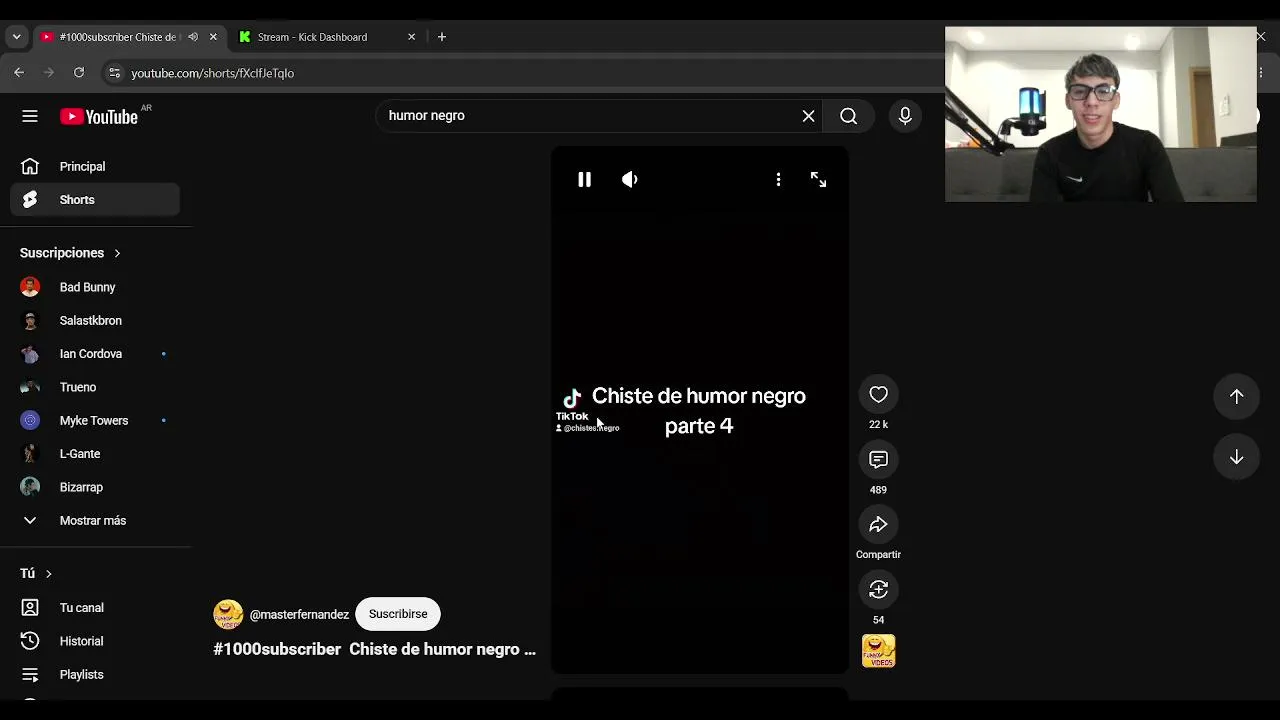This screenshot has width=1280, height=720.
Task: Run the search with magnifier button
Action: (x=848, y=116)
